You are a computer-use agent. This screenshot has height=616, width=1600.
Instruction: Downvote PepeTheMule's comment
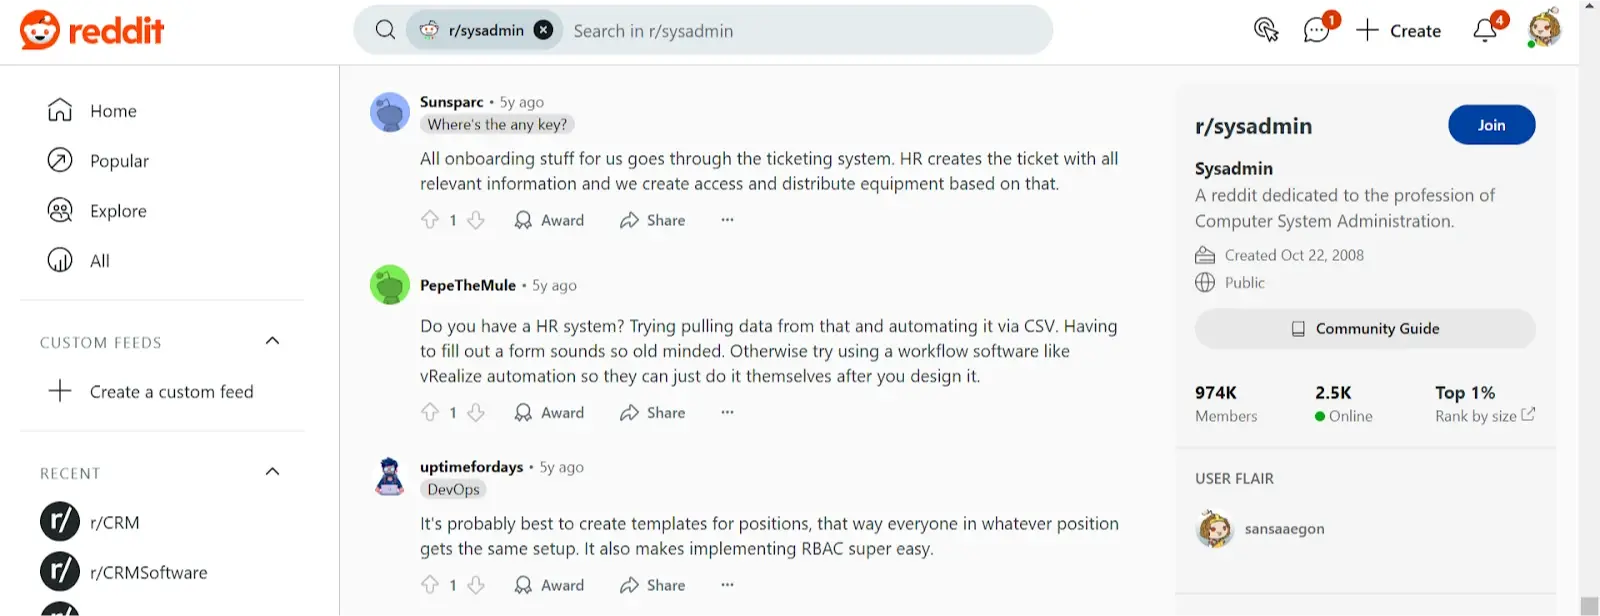pyautogui.click(x=476, y=412)
